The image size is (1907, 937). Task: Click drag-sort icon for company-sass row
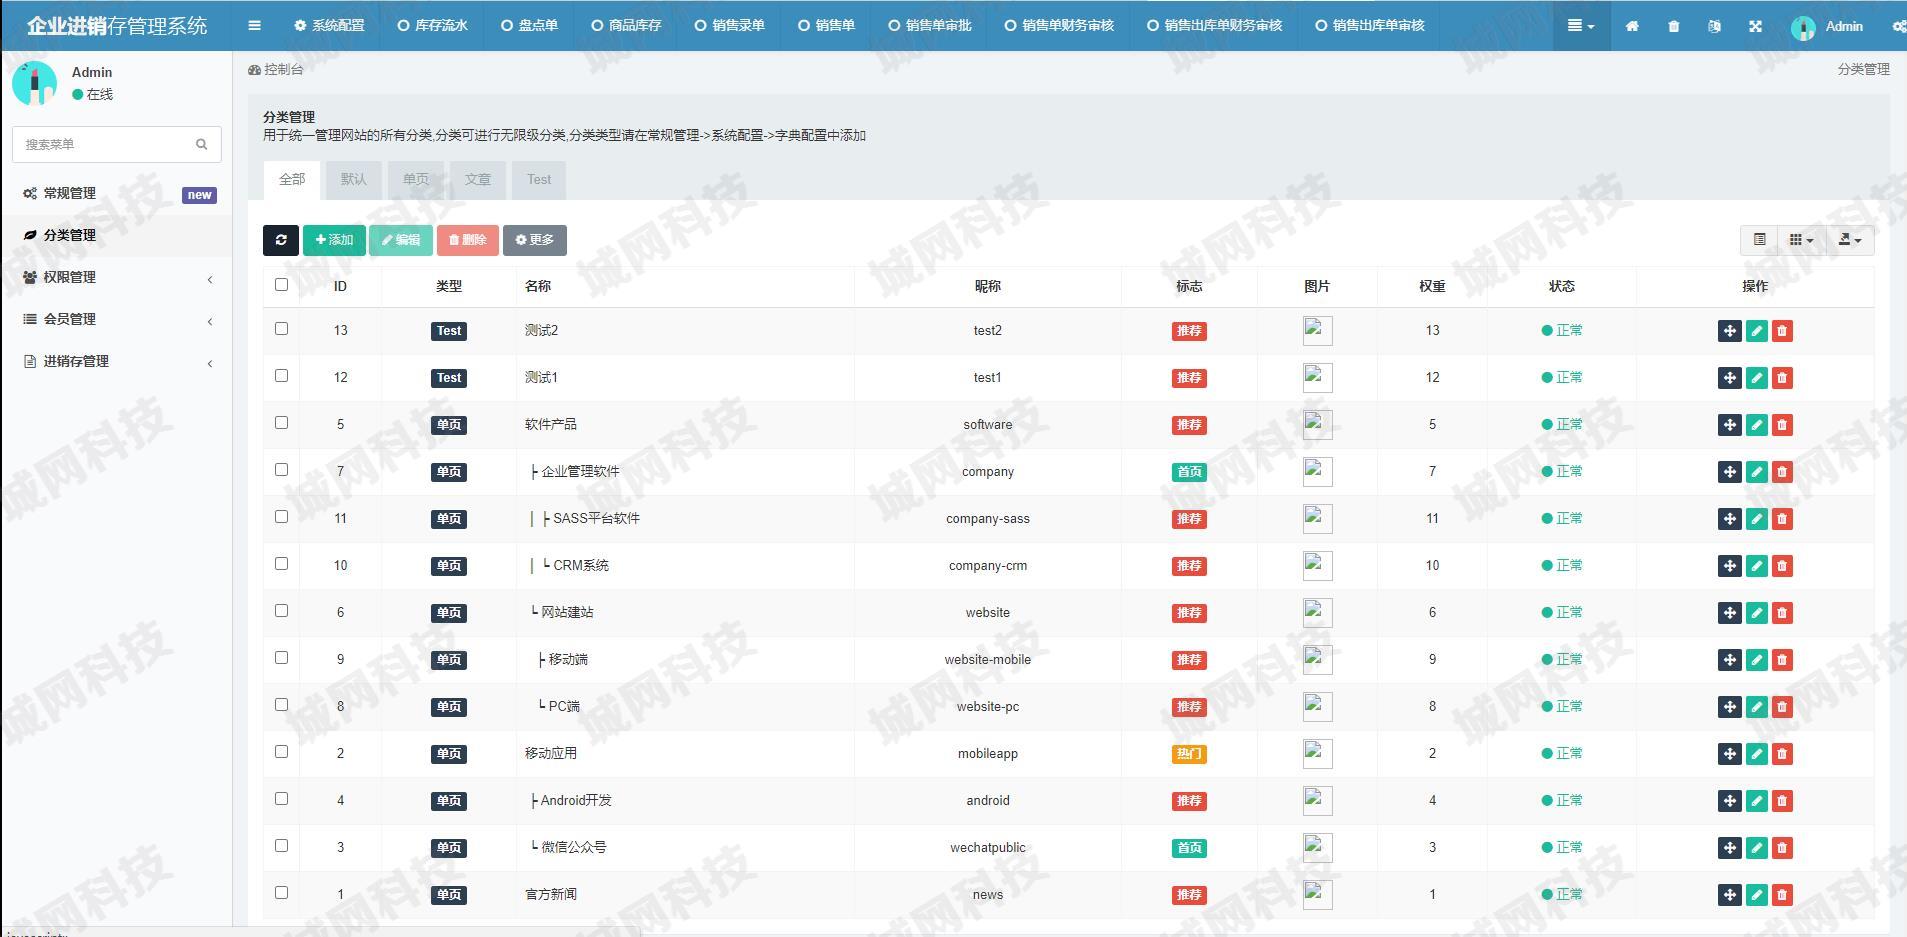click(1729, 519)
